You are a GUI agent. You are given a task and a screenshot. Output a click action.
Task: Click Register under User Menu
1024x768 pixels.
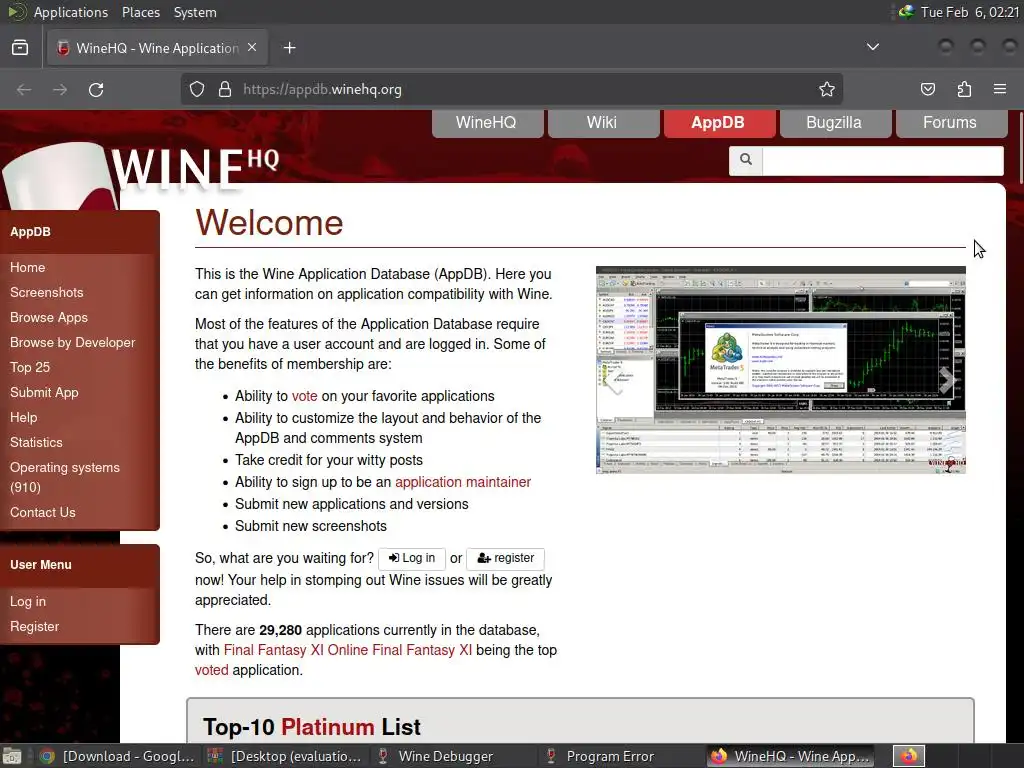[x=34, y=626]
